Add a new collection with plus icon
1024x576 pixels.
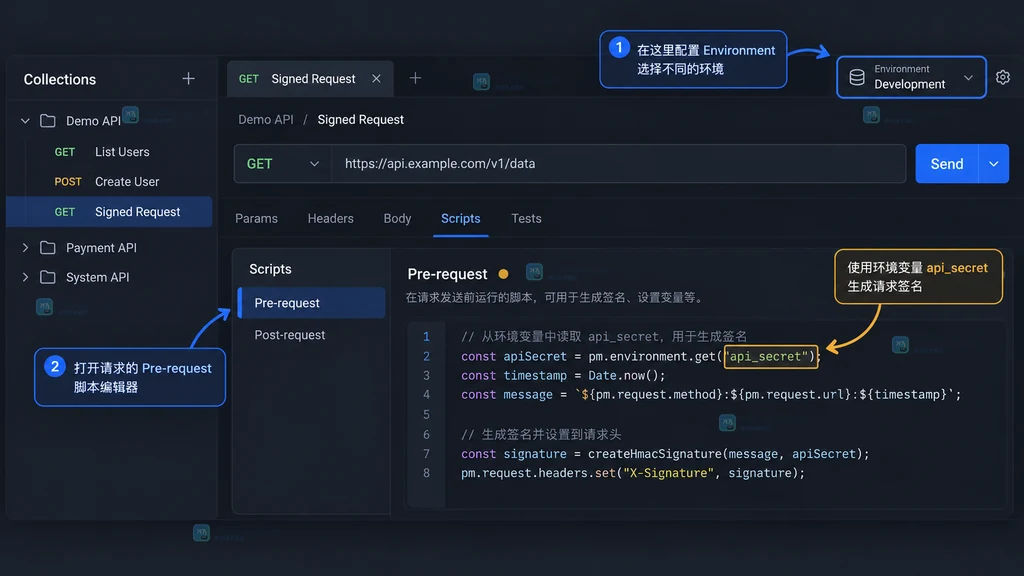coord(188,79)
